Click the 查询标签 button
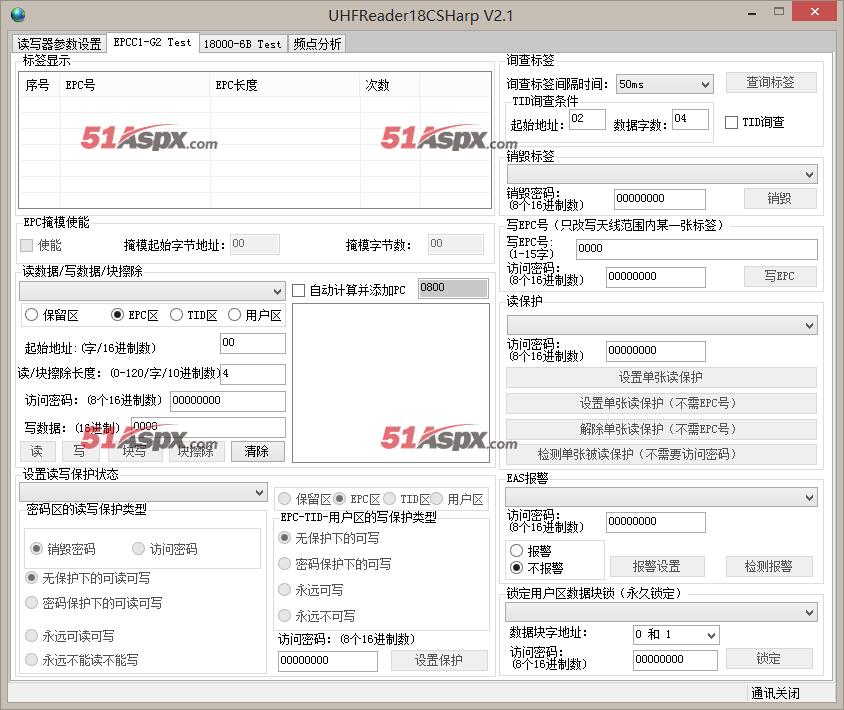Viewport: 844px width, 710px height. tap(769, 83)
